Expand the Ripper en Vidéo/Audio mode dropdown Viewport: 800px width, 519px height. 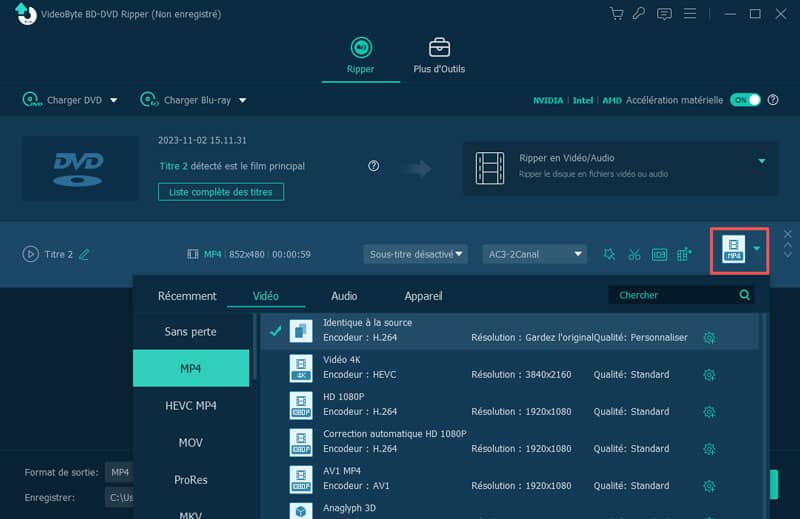(761, 160)
